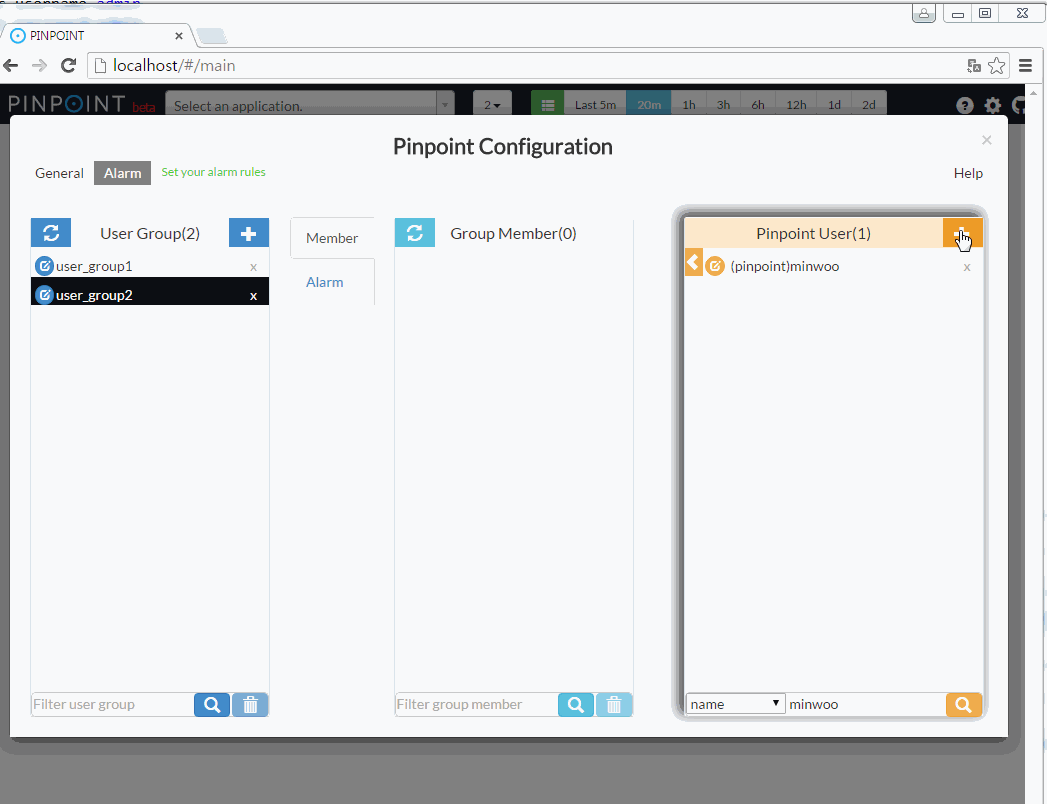Open the Help link
Screen dimensions: 1047x804
click(968, 173)
